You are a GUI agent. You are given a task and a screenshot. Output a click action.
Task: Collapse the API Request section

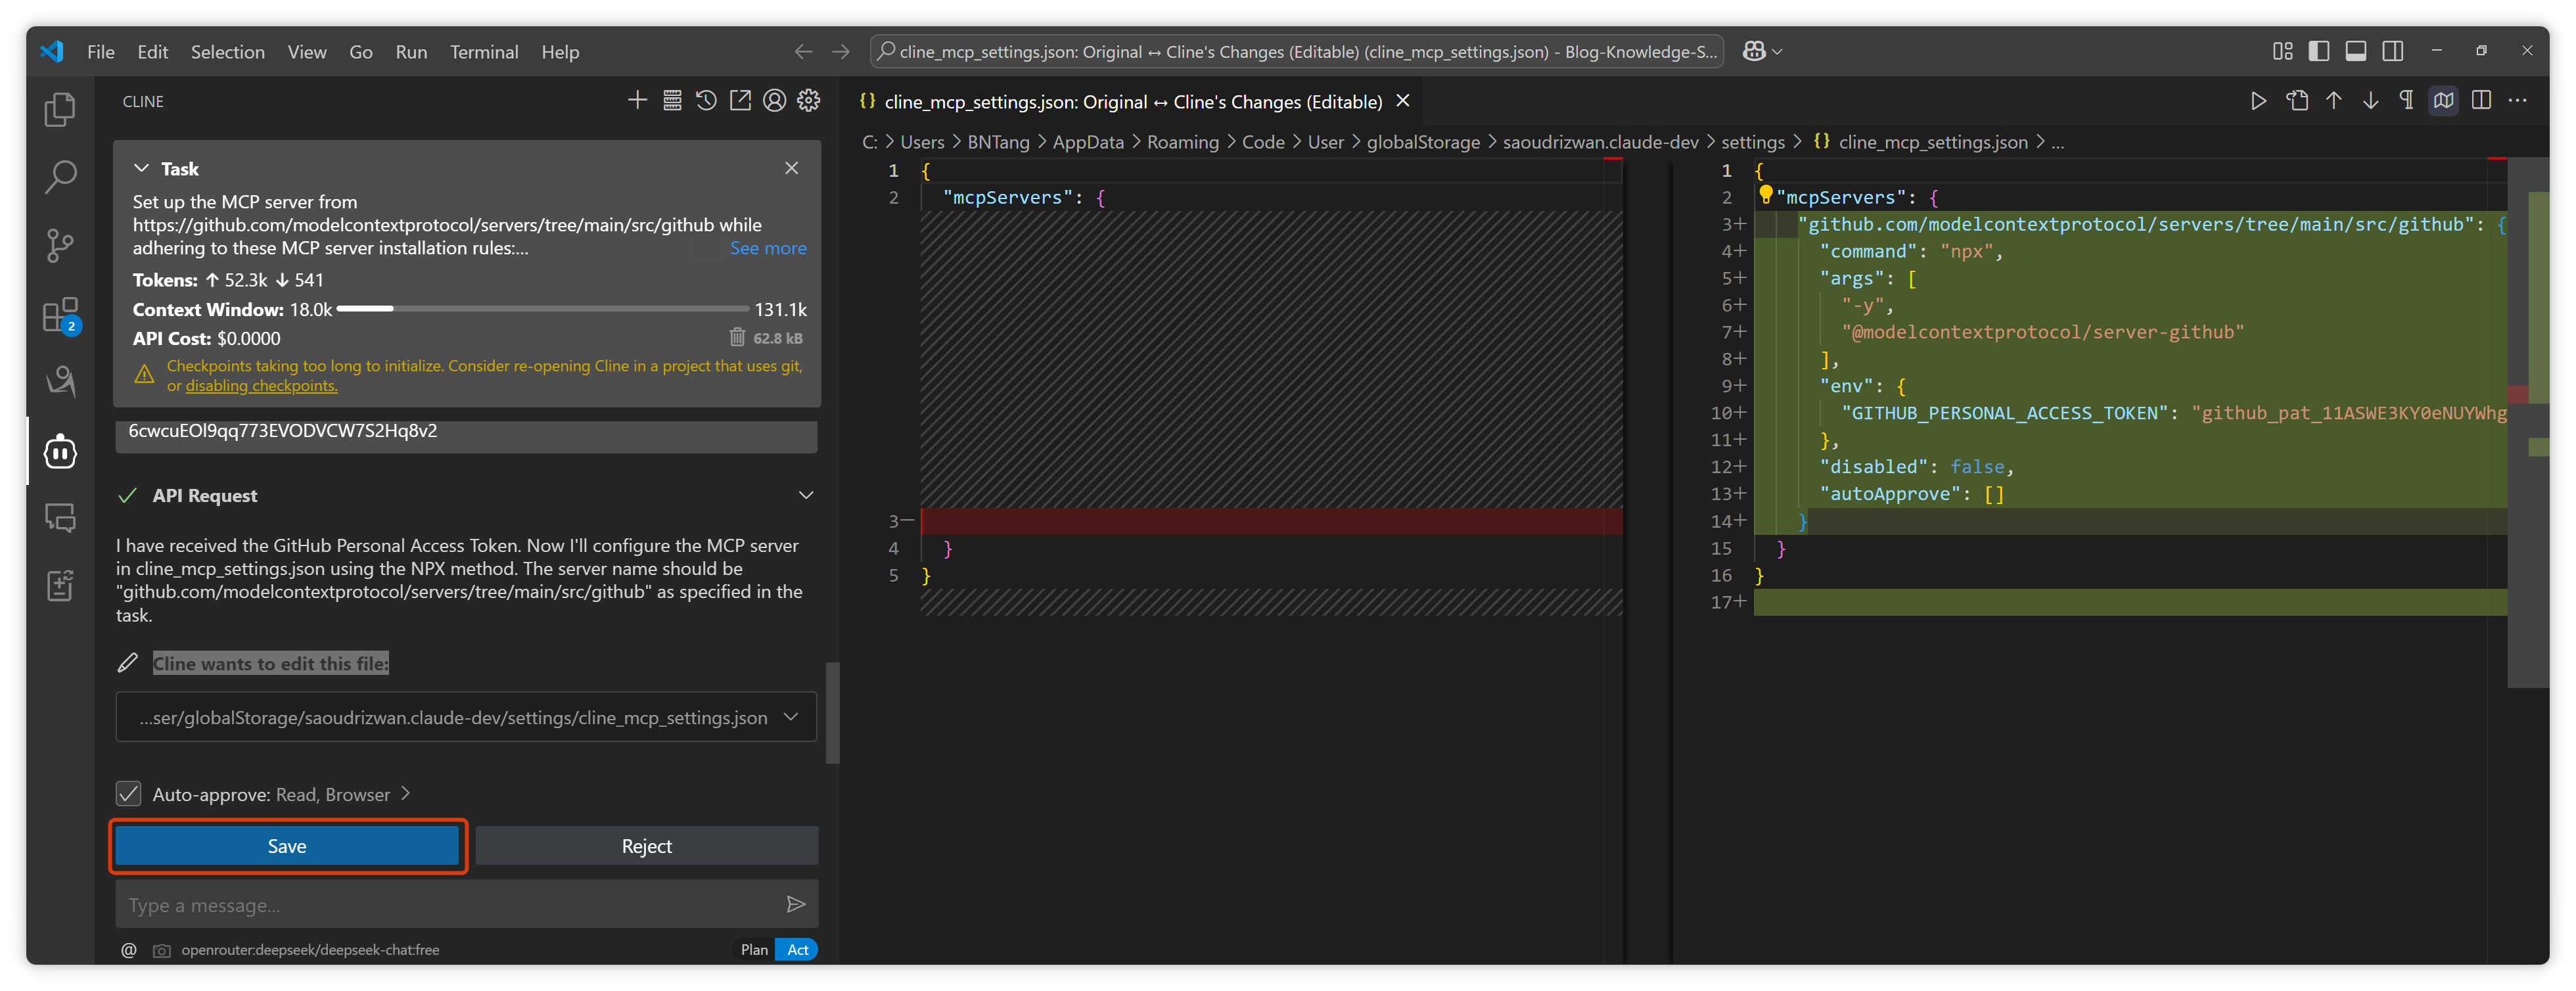click(805, 495)
